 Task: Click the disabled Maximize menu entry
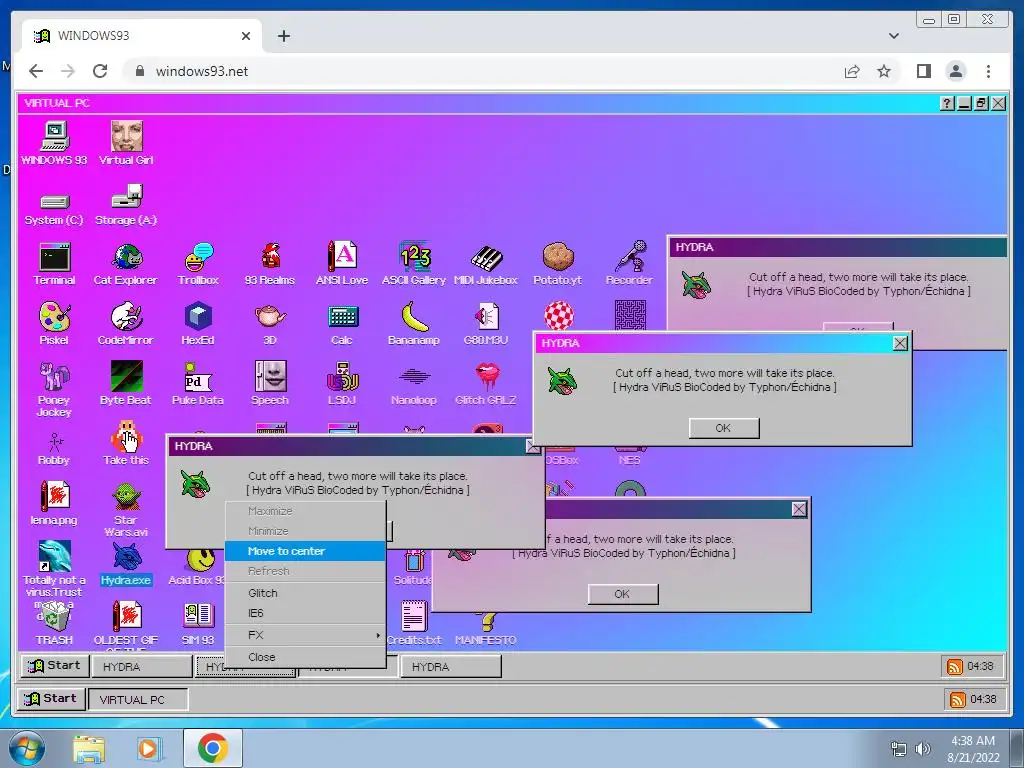(305, 511)
